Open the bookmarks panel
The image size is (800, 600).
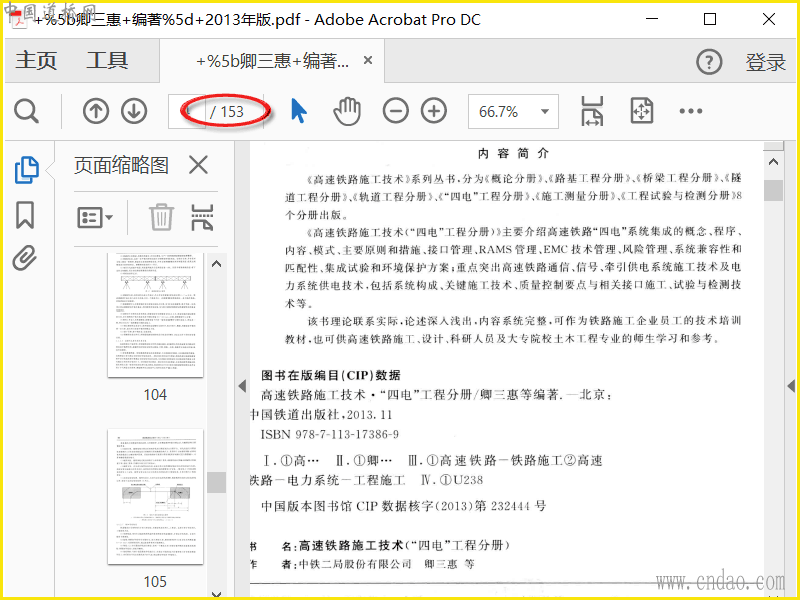pyautogui.click(x=25, y=215)
